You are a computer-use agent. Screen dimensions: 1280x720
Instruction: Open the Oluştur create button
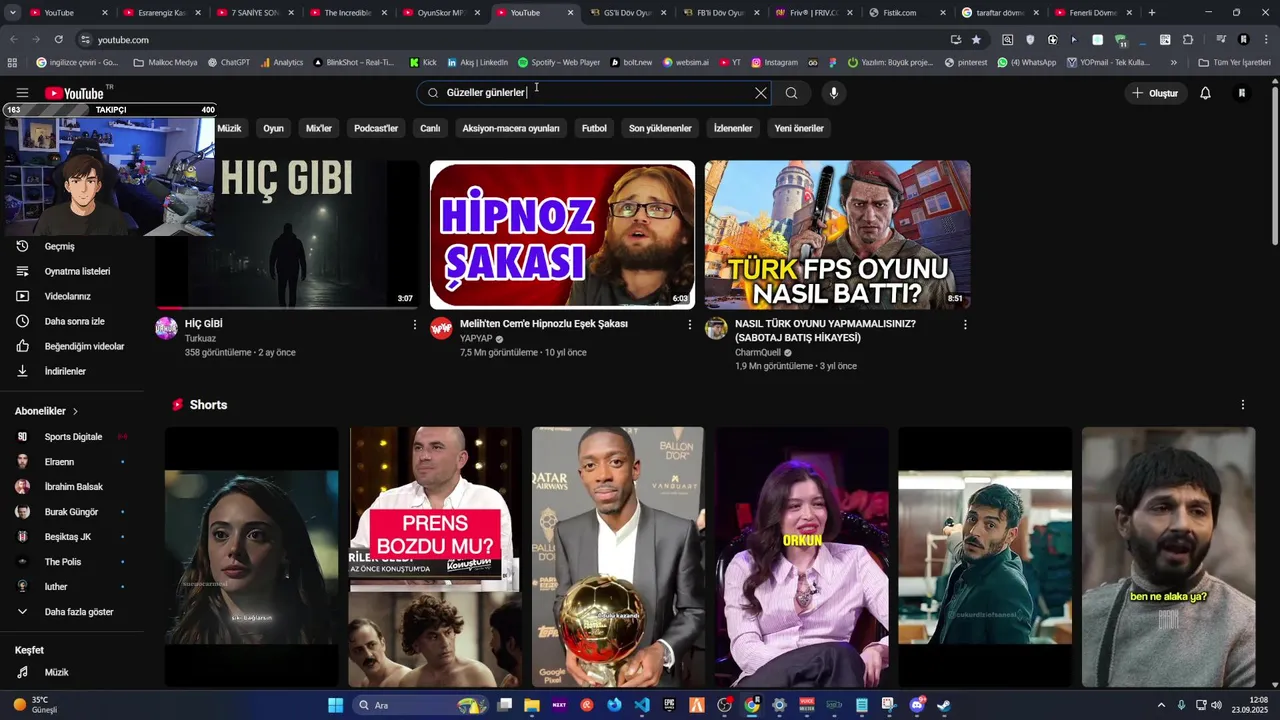(x=1155, y=93)
